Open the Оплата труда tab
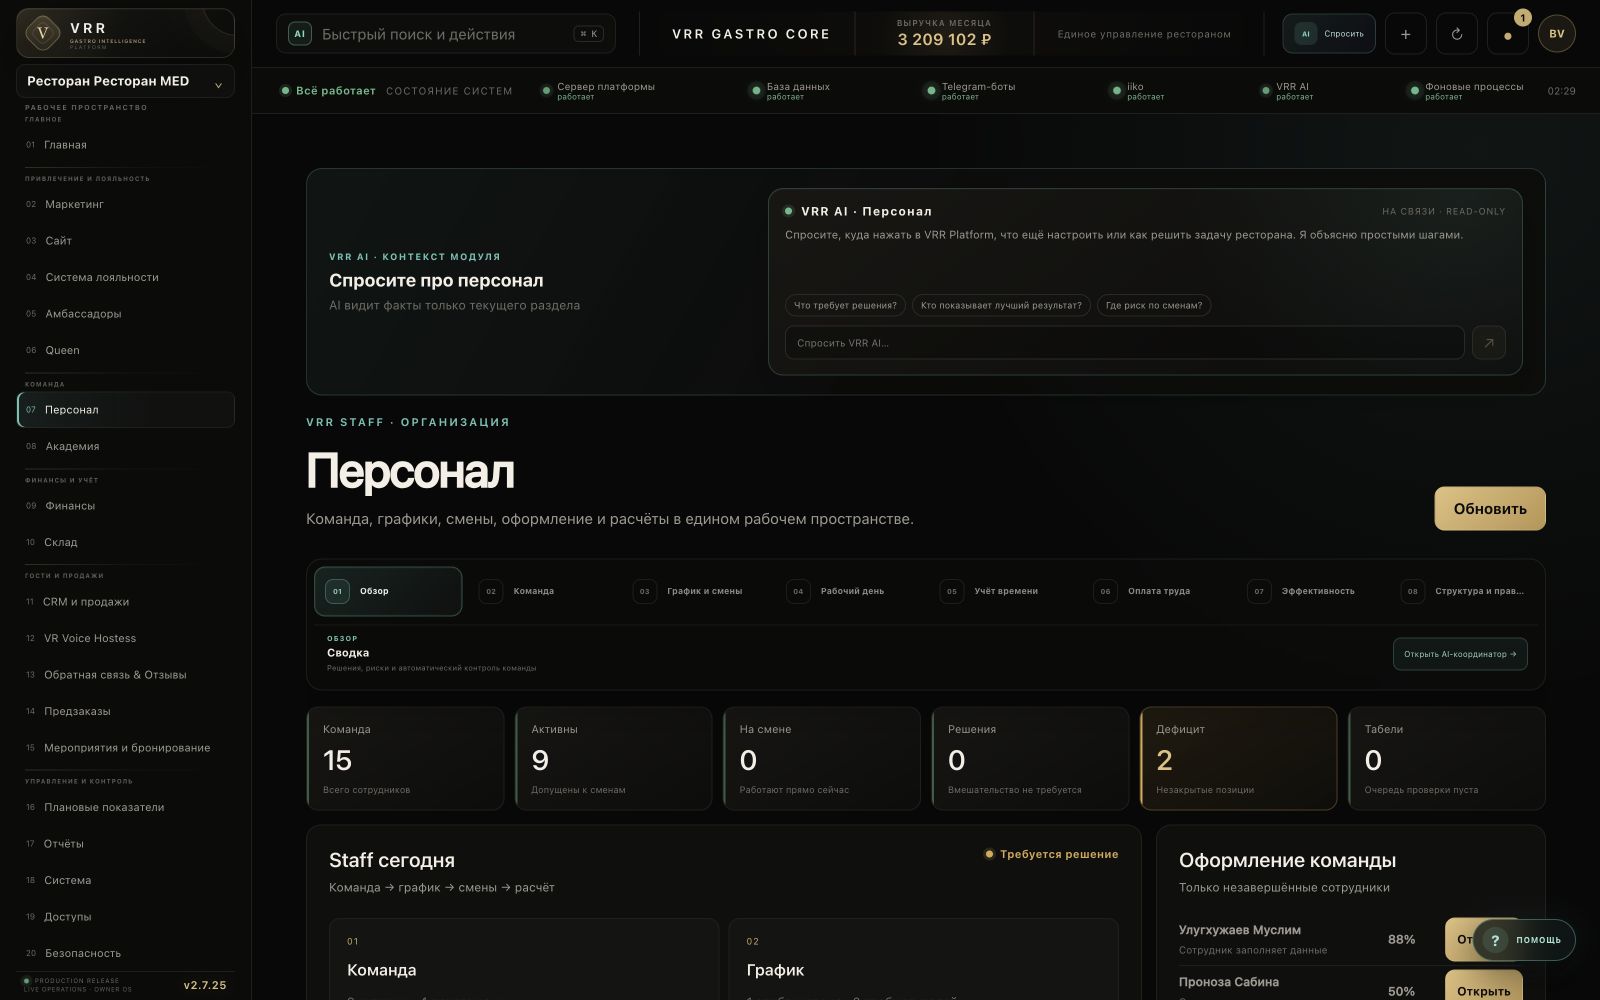1600x1000 pixels. (x=1156, y=591)
